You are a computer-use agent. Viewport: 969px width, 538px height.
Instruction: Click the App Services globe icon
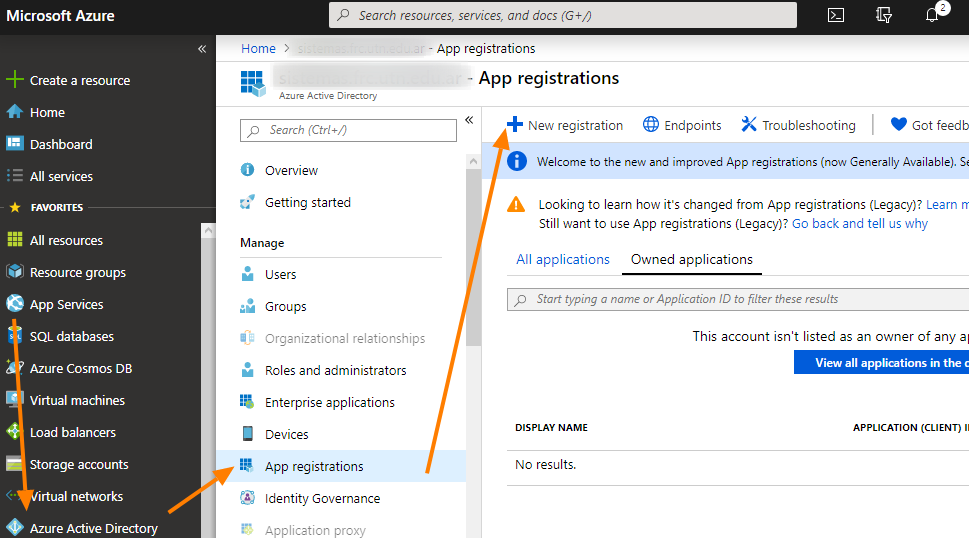(14, 304)
